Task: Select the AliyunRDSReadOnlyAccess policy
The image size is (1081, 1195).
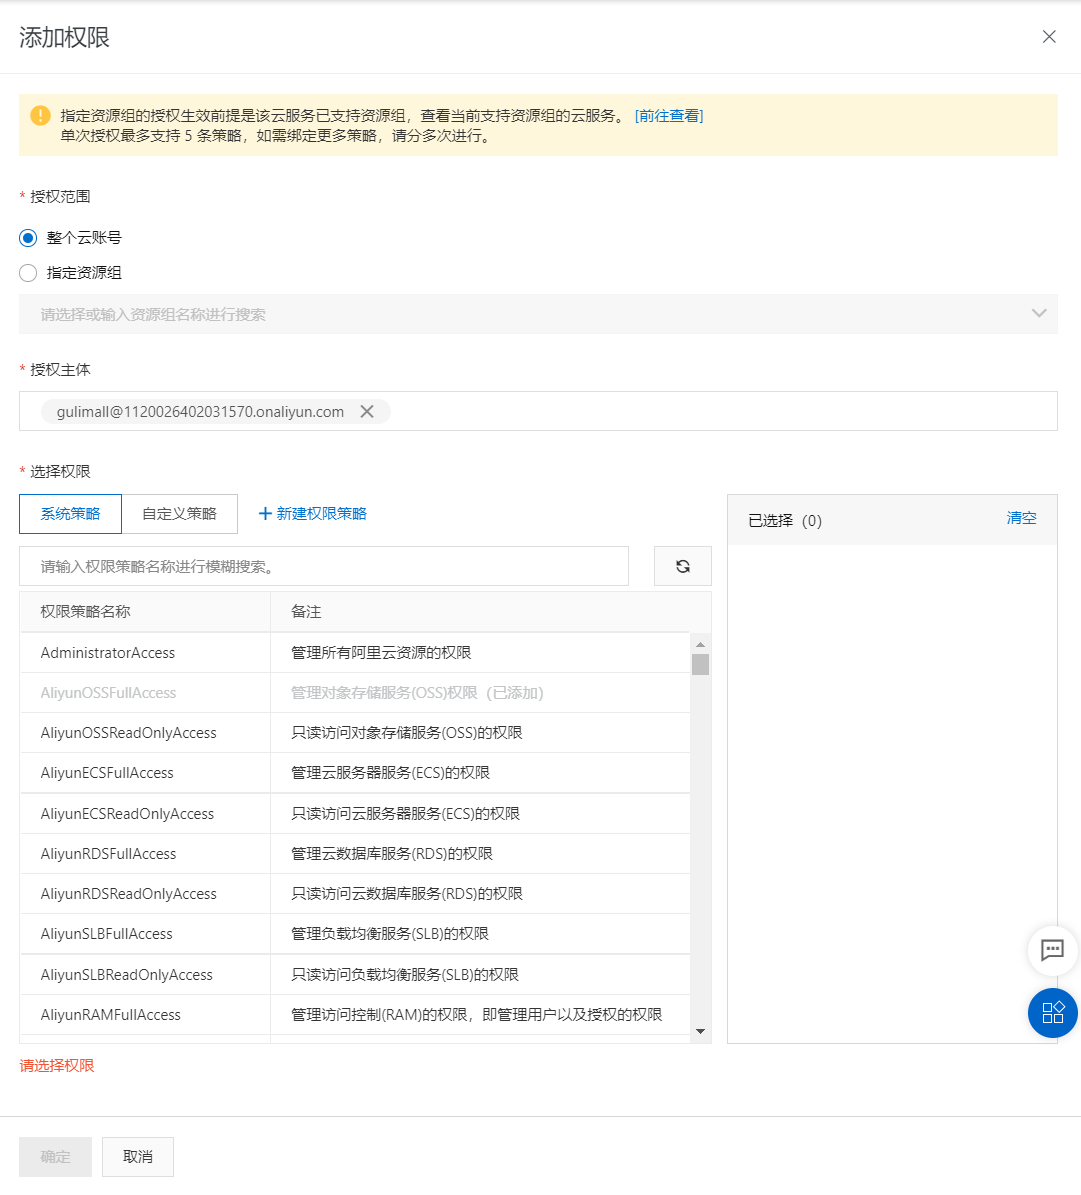Action: click(354, 893)
